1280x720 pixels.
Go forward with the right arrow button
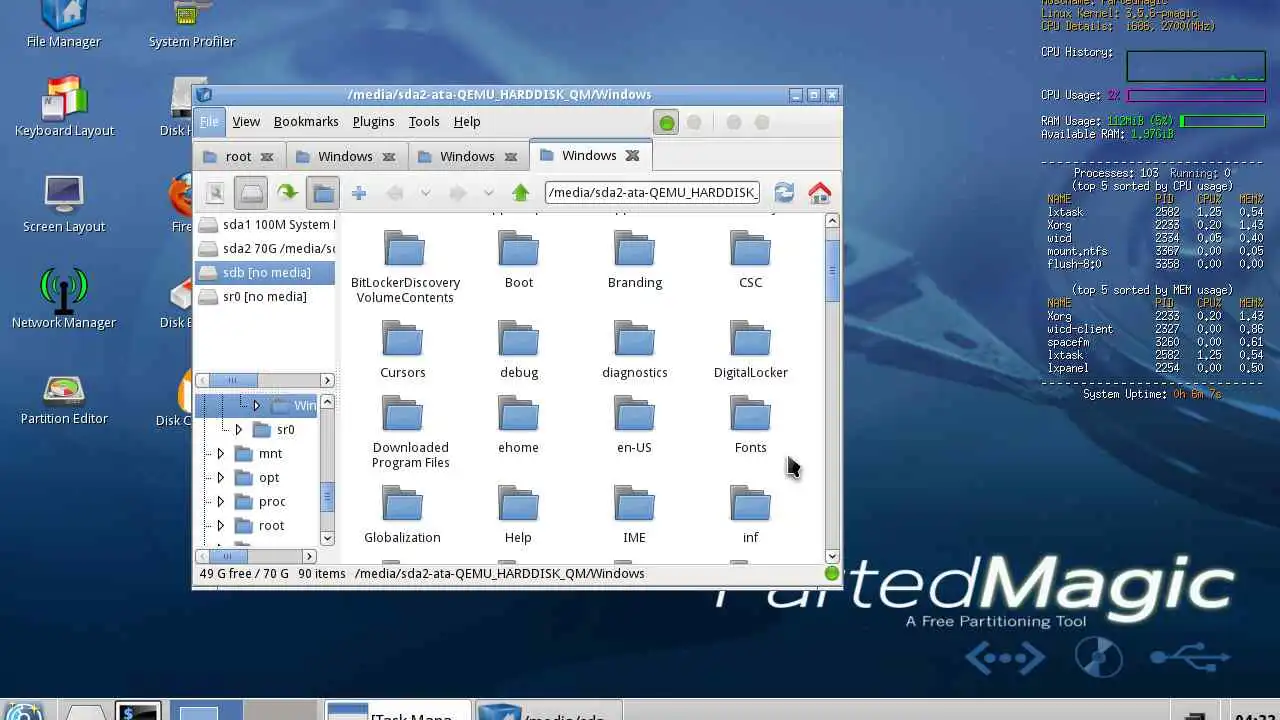(x=457, y=193)
